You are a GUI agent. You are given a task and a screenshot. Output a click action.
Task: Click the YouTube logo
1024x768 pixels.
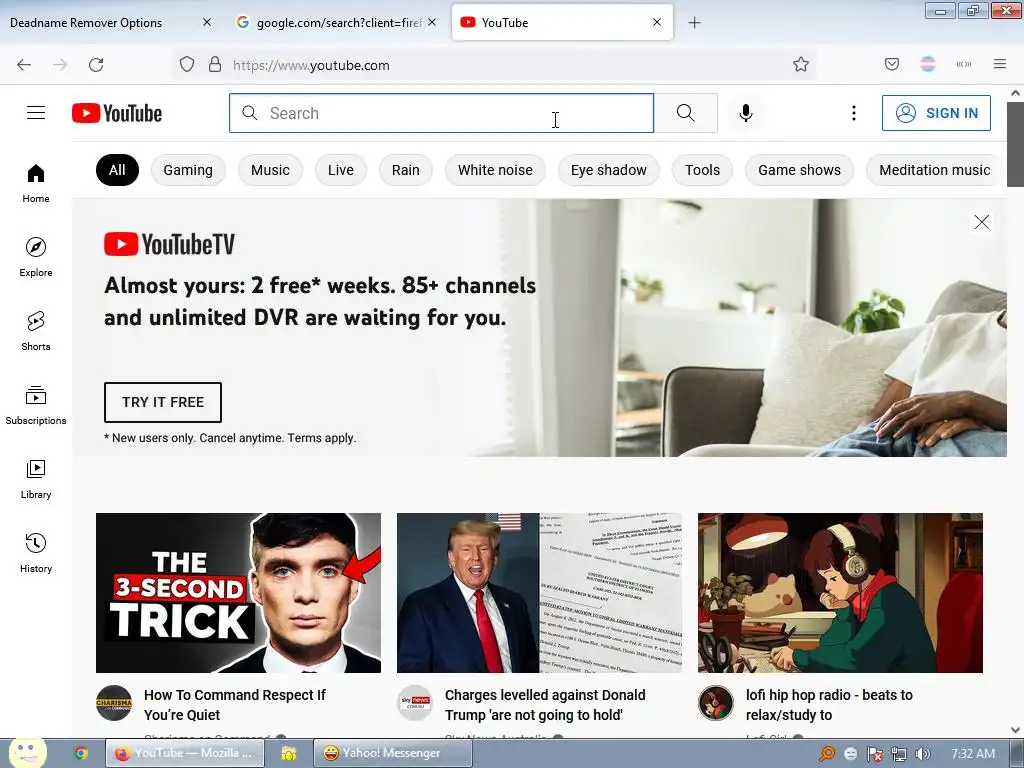click(x=117, y=113)
